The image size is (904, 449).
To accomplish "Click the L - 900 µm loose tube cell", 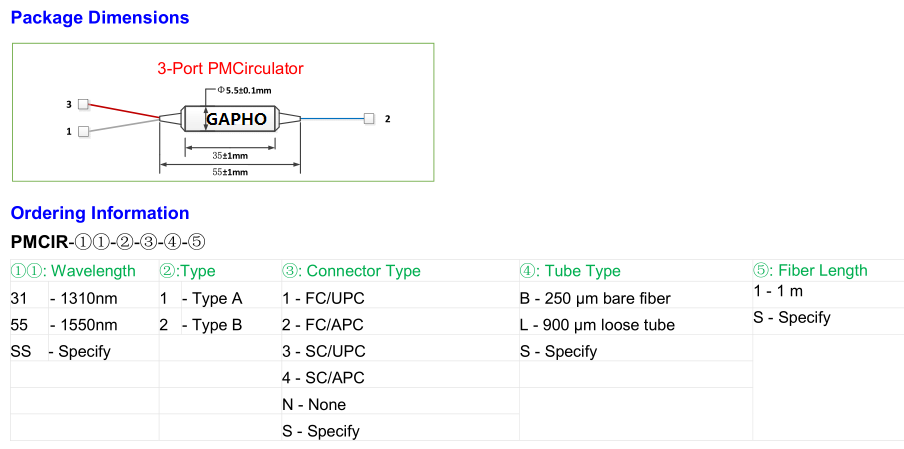I will 597,325.
